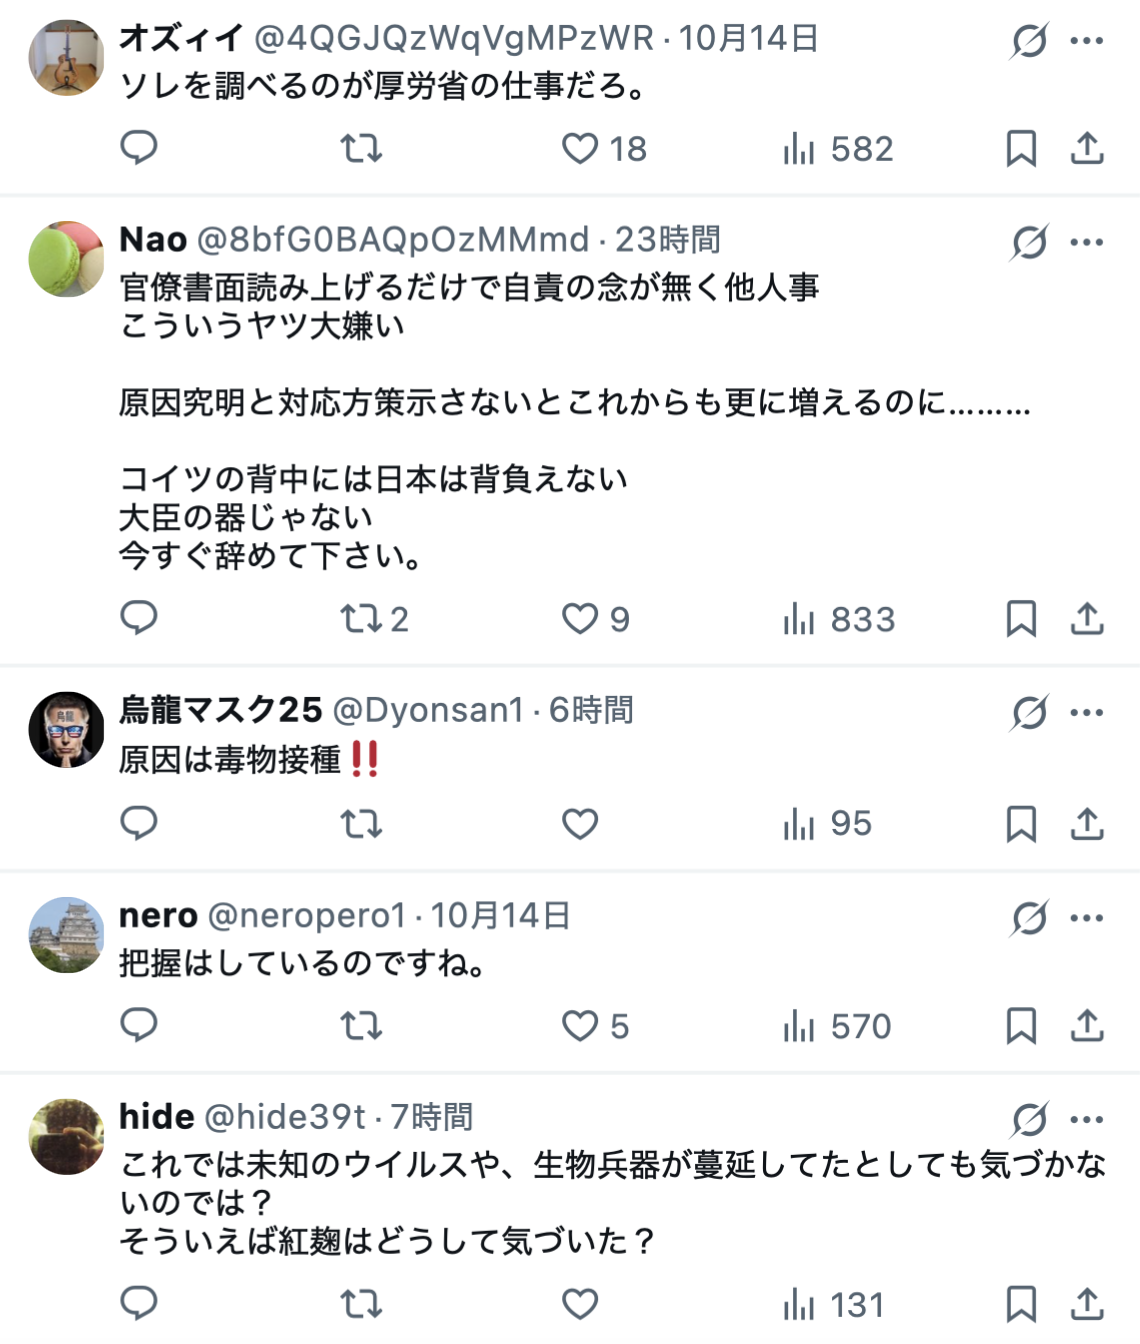Repost Nao's post with 2 reposts
Screen dimensions: 1140x1344
(x=361, y=619)
